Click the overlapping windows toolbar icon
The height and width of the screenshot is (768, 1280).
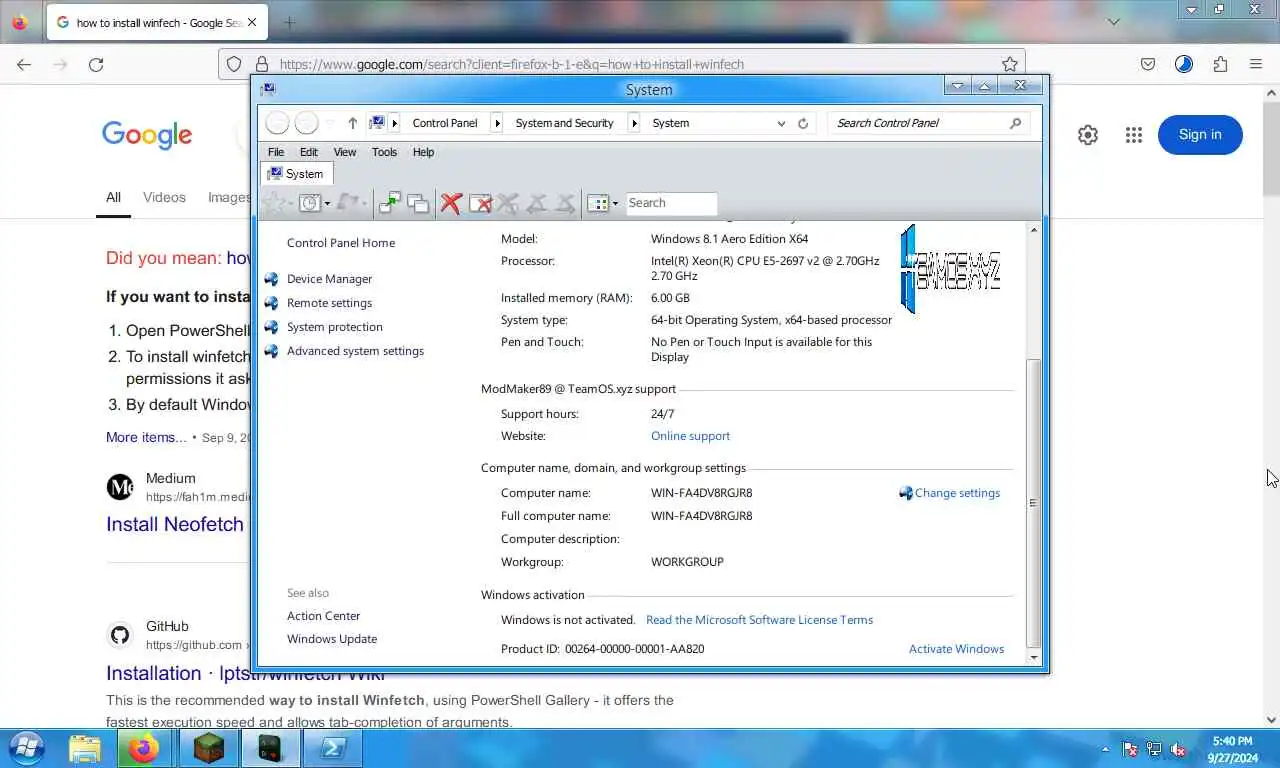[418, 203]
